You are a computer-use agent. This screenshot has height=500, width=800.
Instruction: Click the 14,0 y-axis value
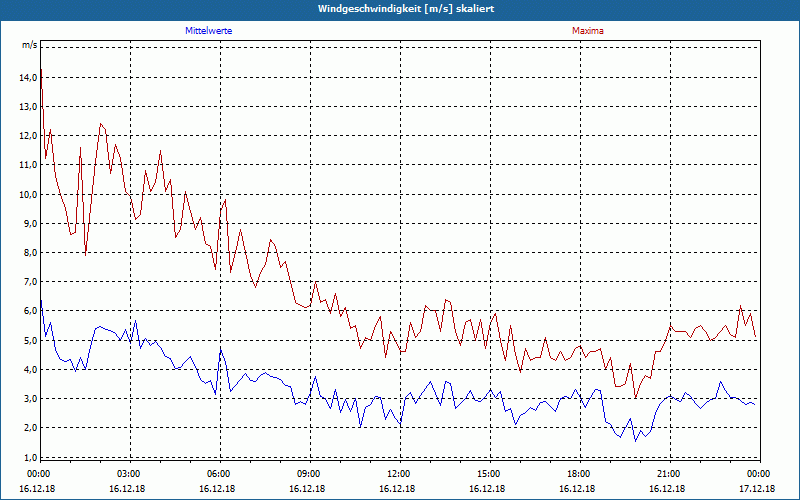(29, 78)
